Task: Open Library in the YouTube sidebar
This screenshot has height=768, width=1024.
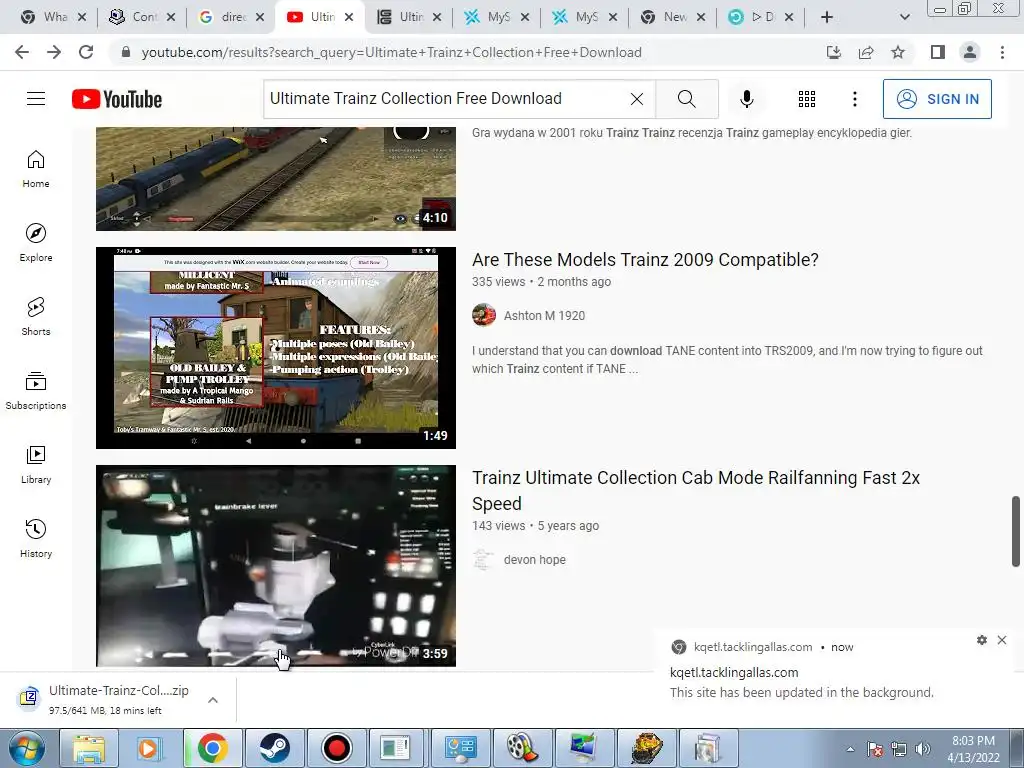Action: tap(36, 464)
